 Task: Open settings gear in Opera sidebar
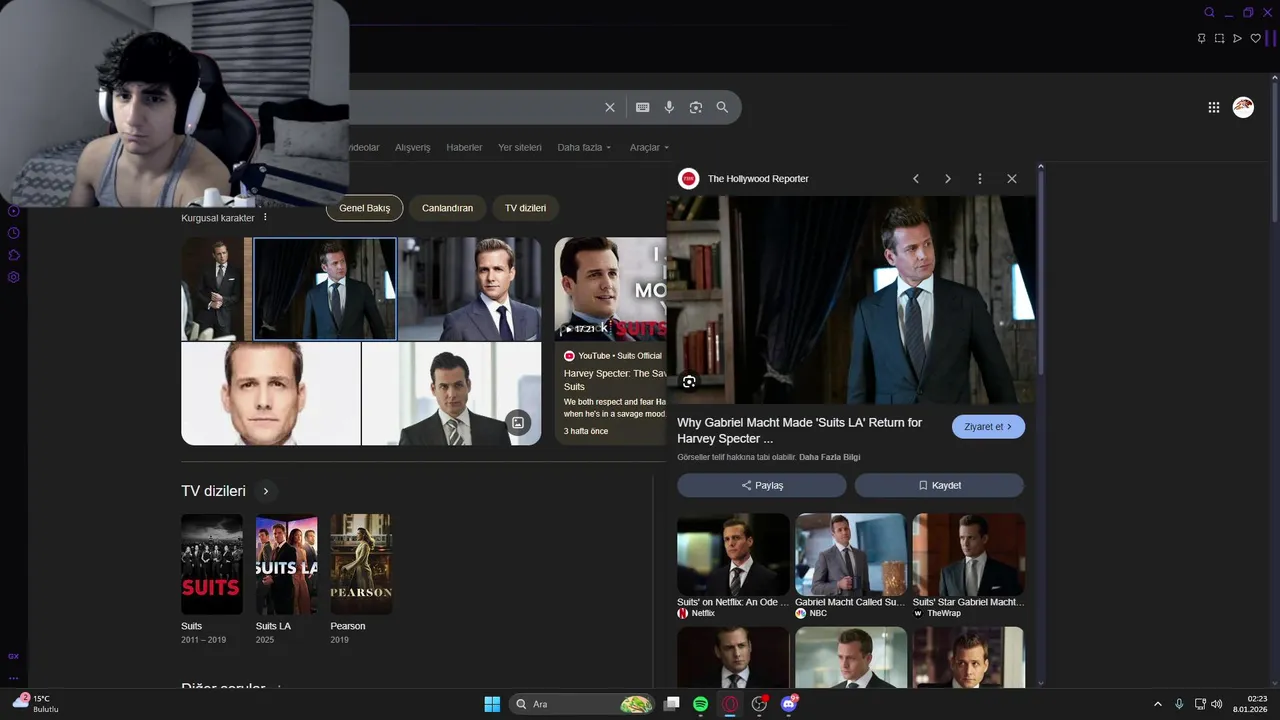tap(14, 277)
